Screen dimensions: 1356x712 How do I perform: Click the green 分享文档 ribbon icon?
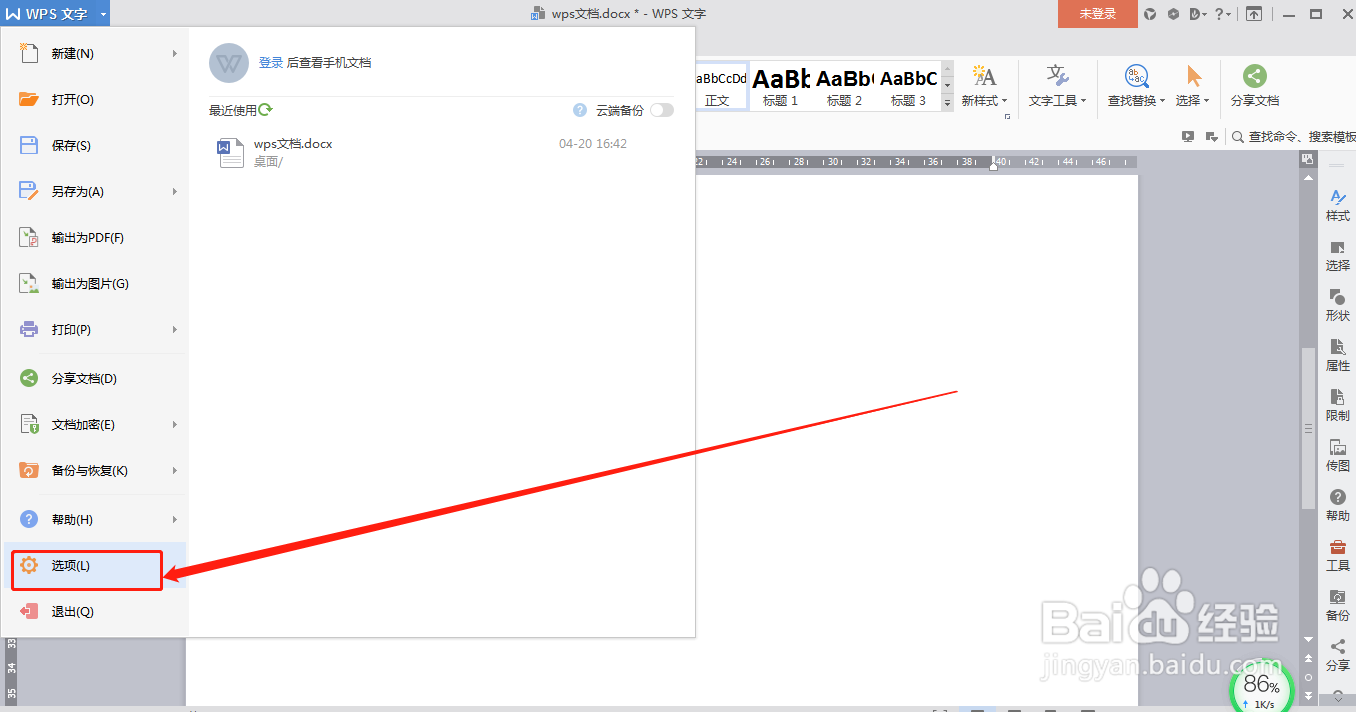[x=1254, y=76]
